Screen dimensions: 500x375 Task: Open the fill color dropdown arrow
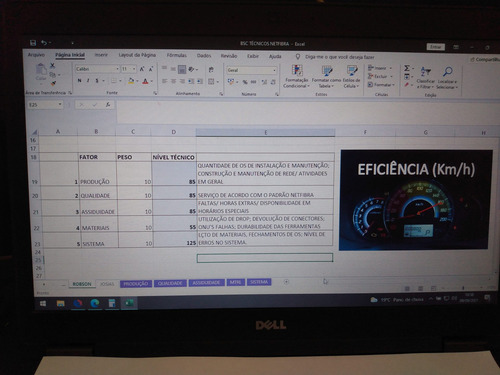[137, 81]
